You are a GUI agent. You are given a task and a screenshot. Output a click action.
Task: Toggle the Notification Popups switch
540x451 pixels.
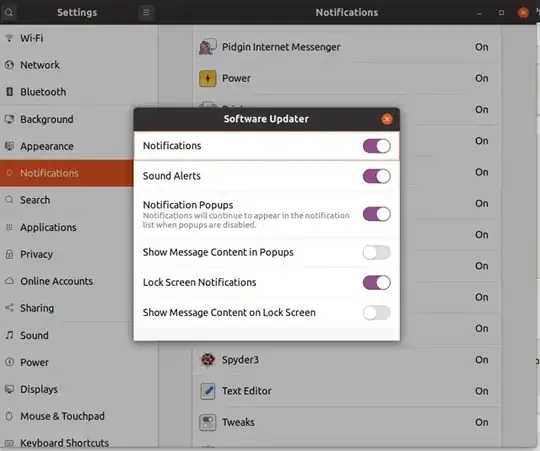point(376,214)
